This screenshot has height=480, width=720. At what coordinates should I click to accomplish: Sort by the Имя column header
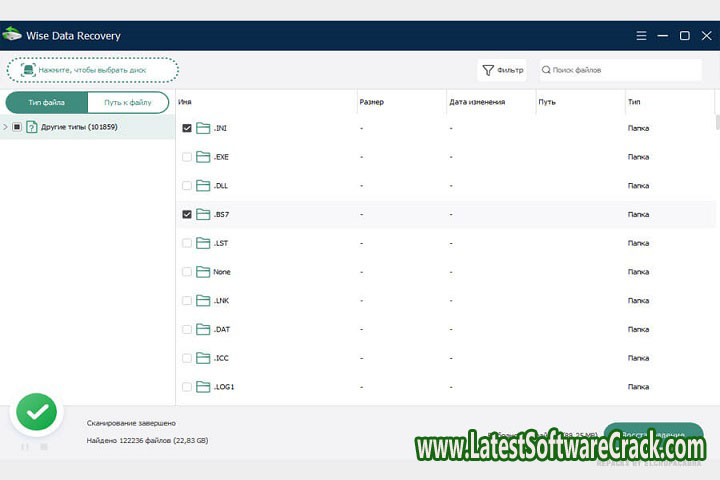186,102
